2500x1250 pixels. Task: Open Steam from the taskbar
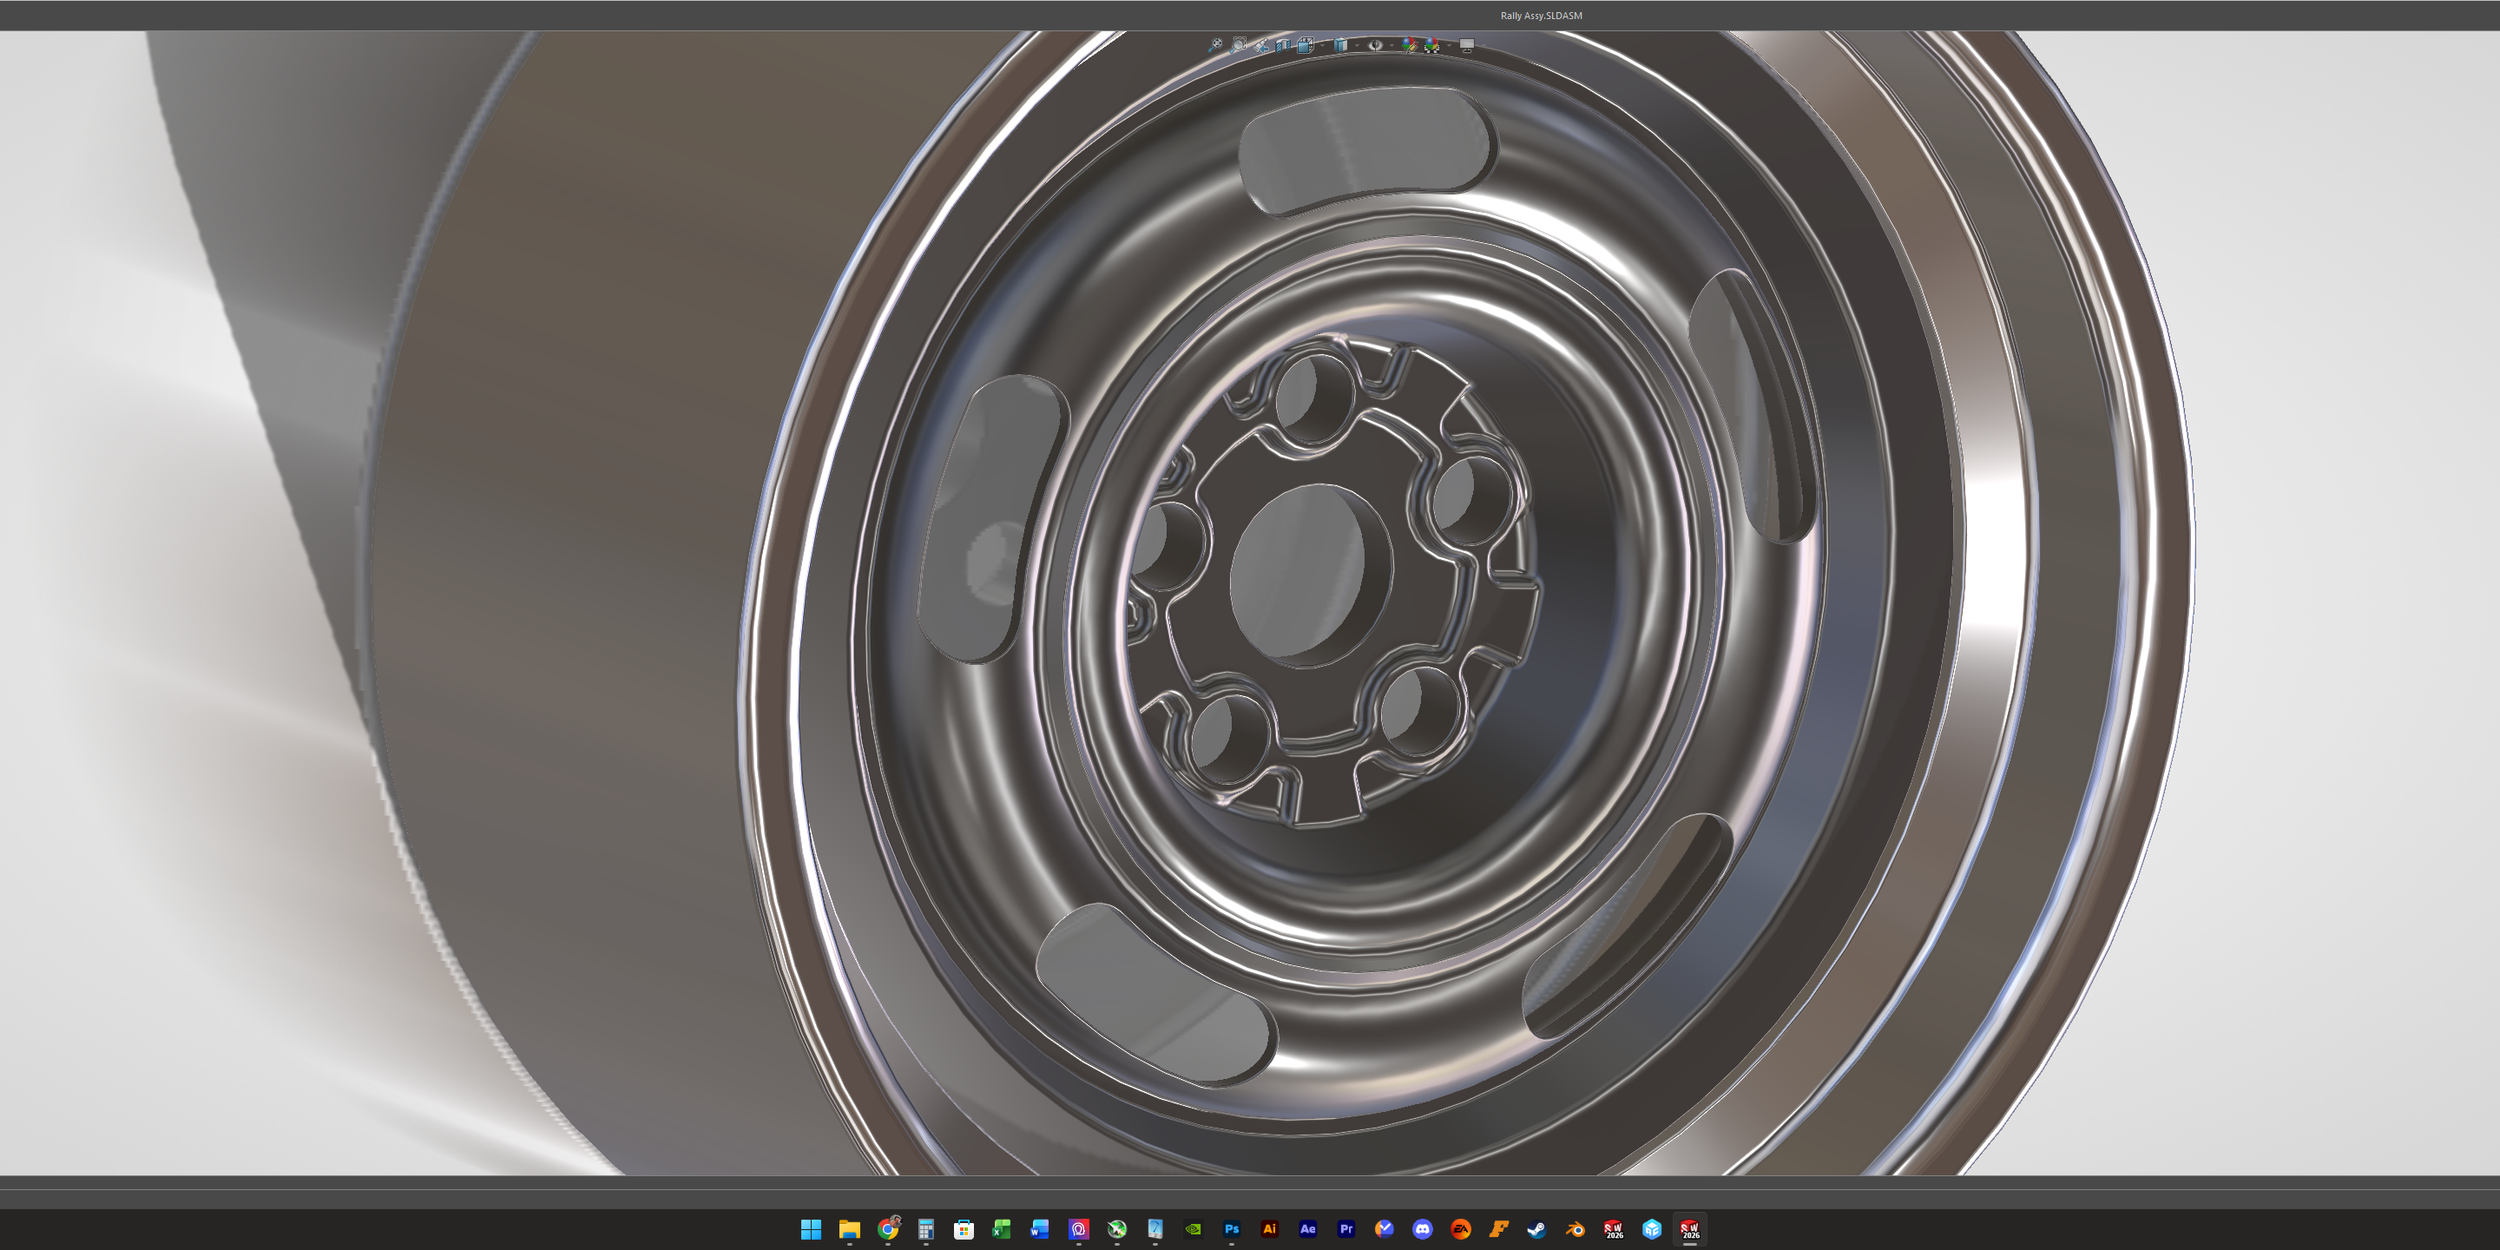[x=1537, y=1229]
